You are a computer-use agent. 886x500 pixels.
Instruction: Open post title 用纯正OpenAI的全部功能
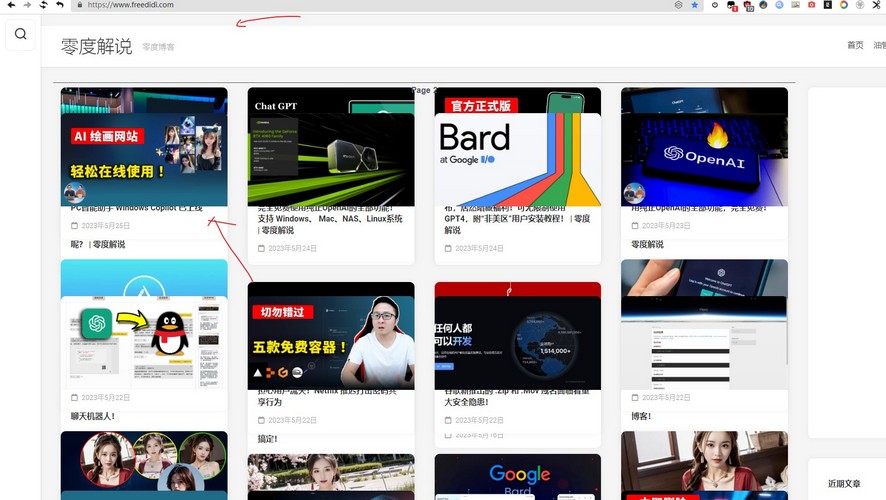pos(699,209)
